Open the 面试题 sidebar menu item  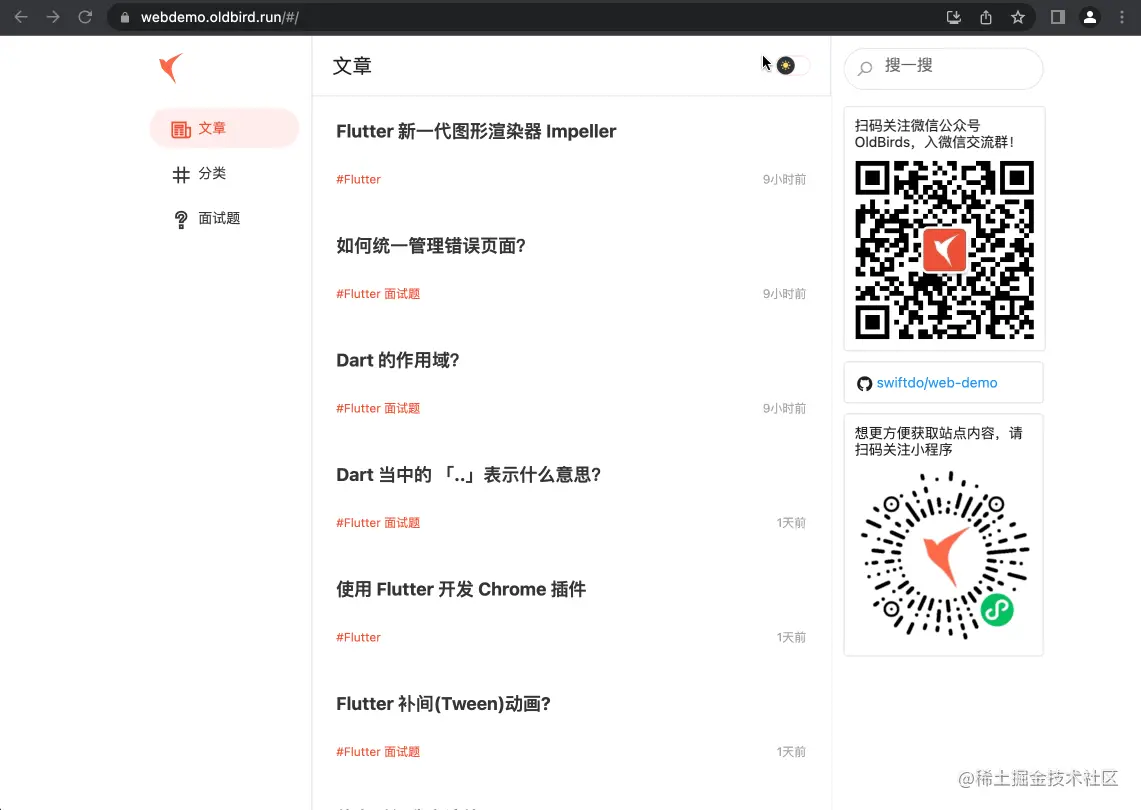[224, 219]
